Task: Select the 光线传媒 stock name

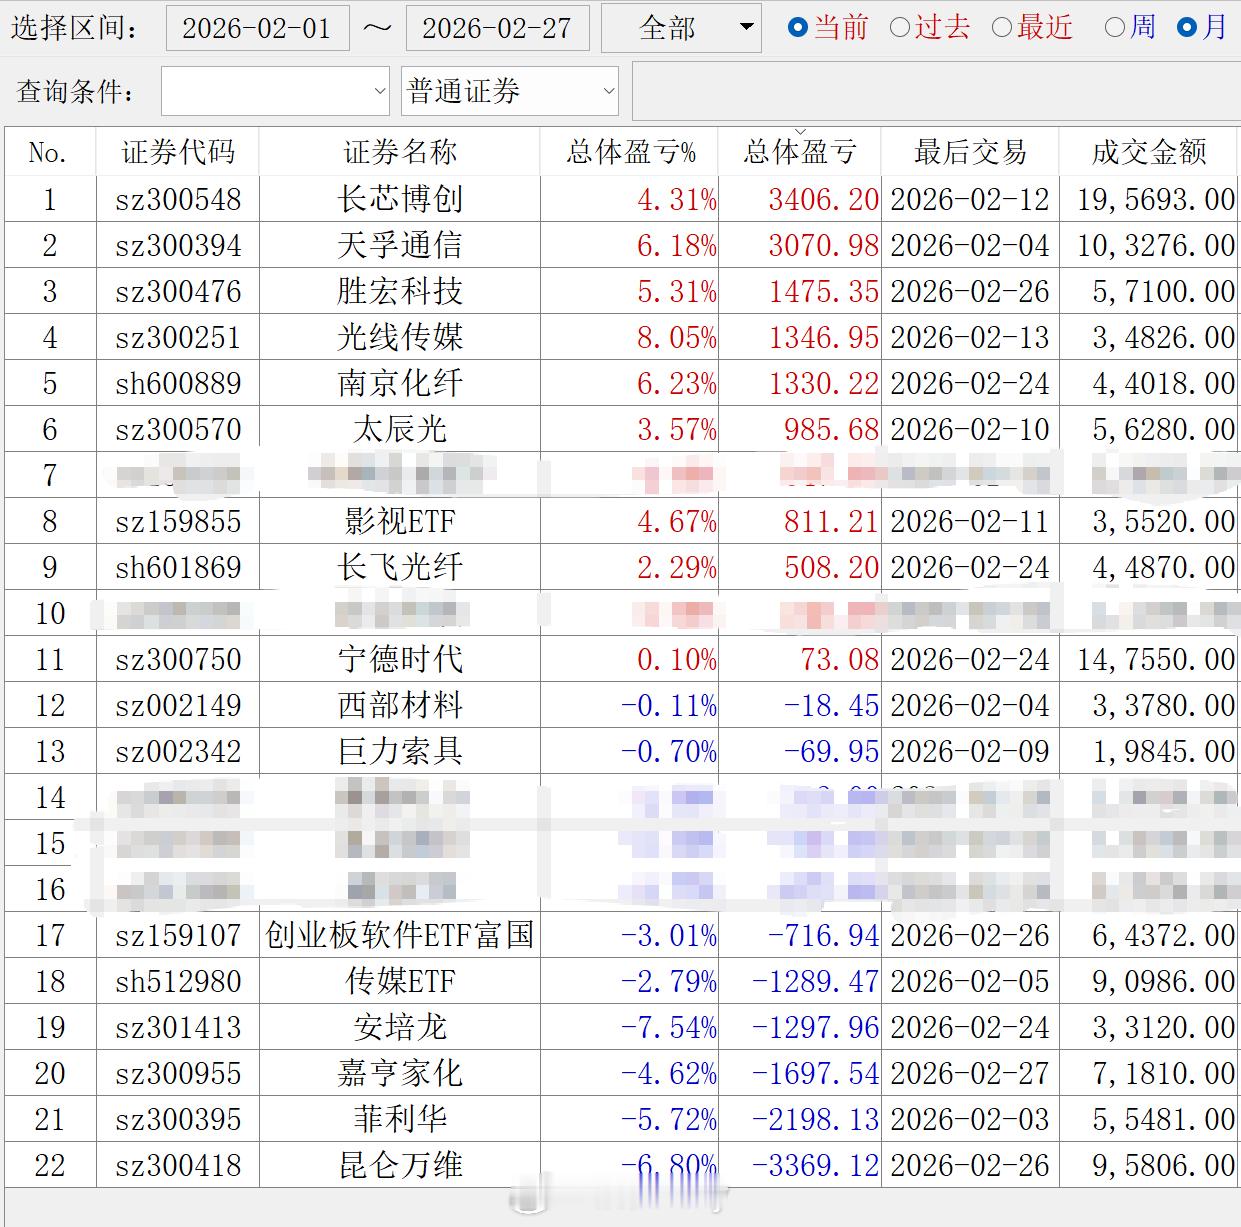Action: 400,337
